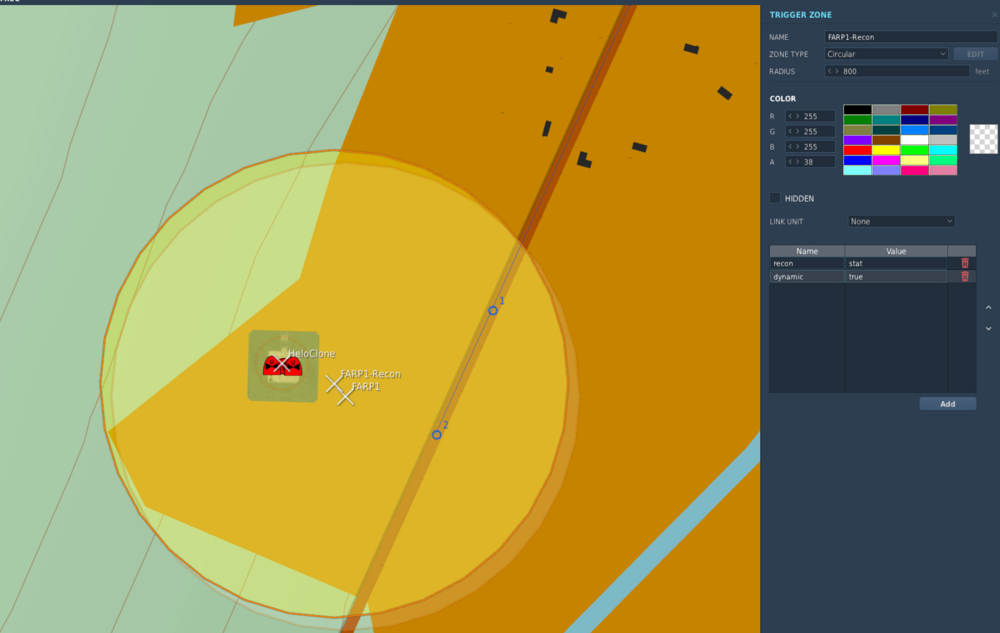Open the LINK UNIT dropdown
Image resolution: width=1000 pixels, height=633 pixels.
pyautogui.click(x=901, y=221)
